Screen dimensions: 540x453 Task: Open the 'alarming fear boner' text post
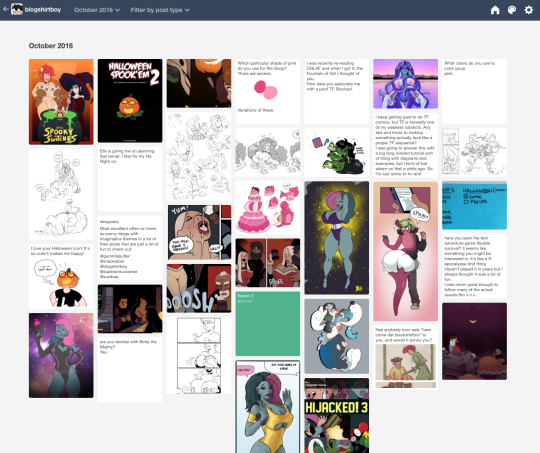pos(130,179)
